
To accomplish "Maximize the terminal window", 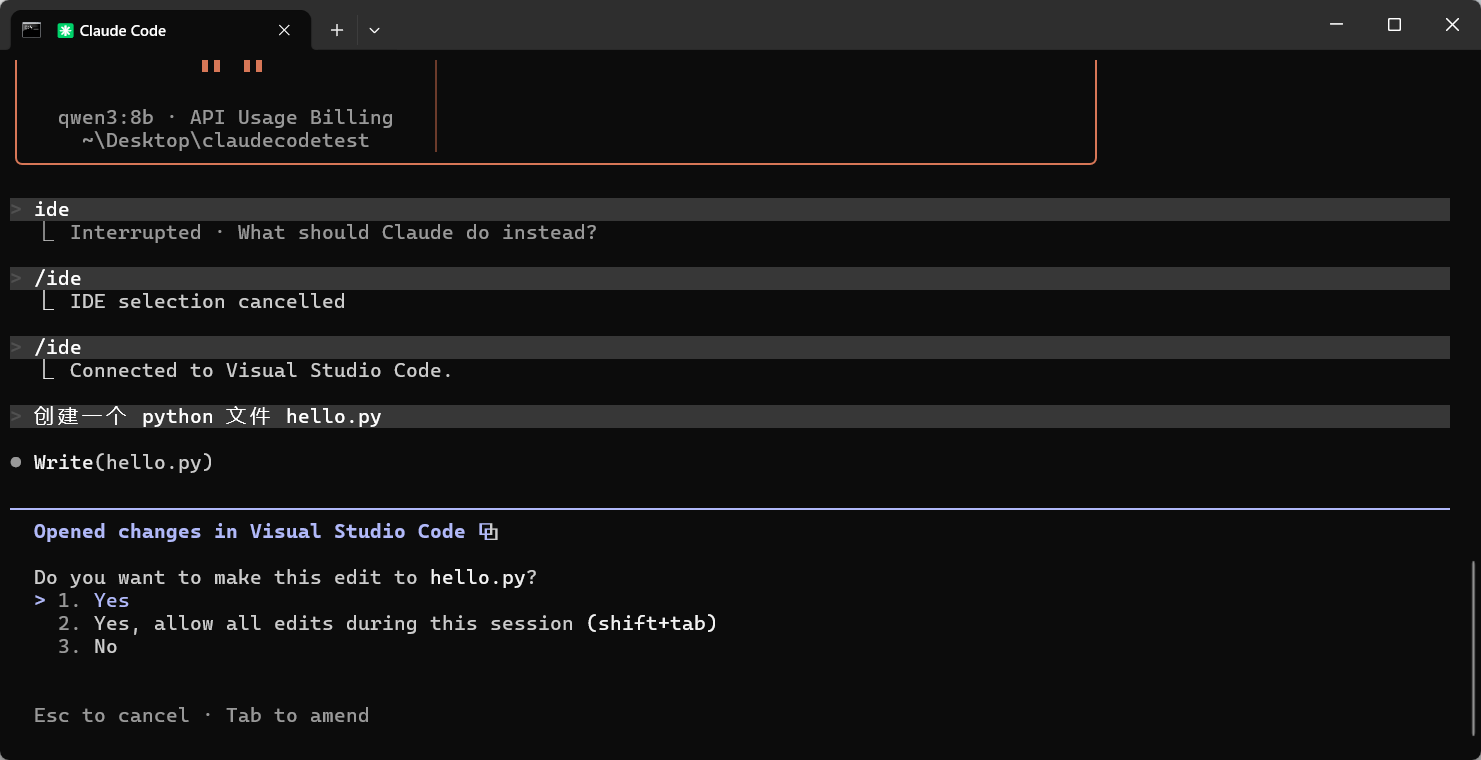I will coord(1394,25).
